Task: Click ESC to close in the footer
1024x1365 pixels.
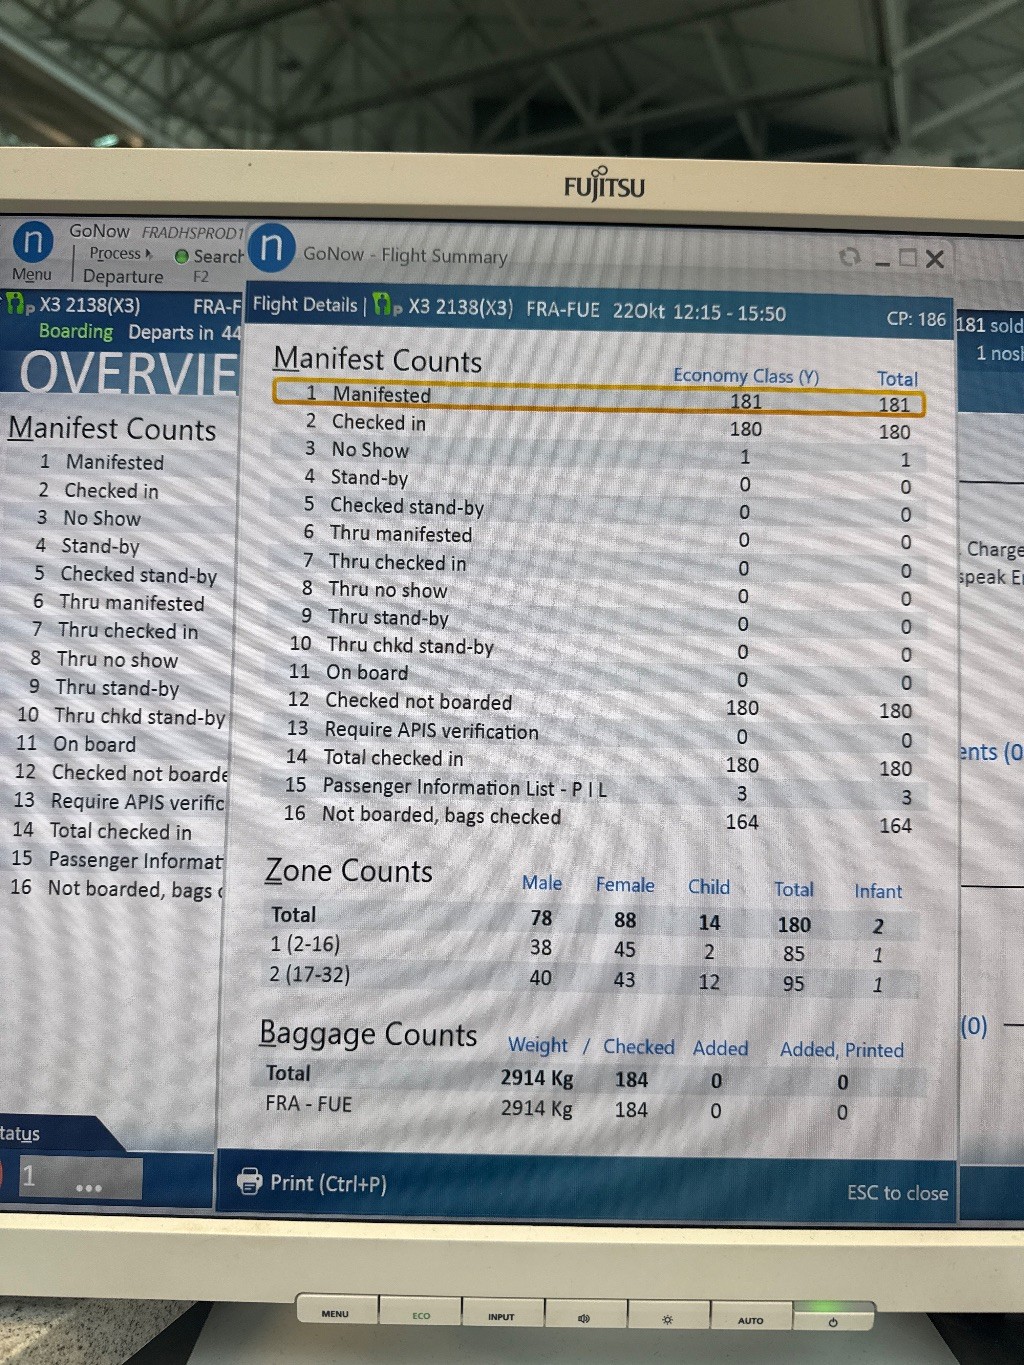Action: (x=896, y=1192)
